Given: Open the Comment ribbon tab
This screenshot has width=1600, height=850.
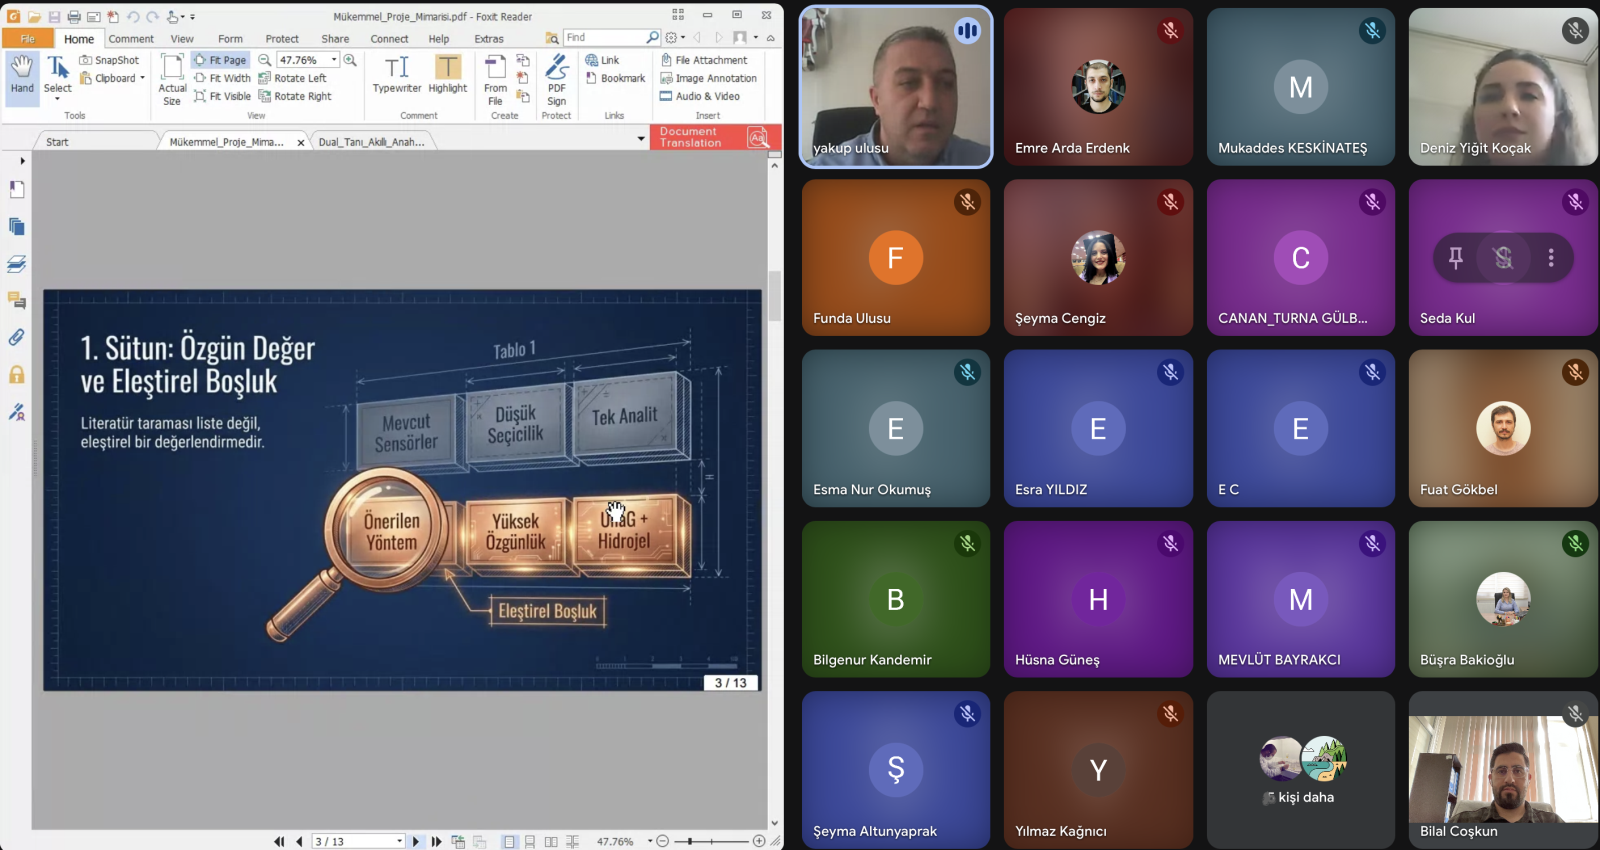Looking at the screenshot, I should pos(131,39).
